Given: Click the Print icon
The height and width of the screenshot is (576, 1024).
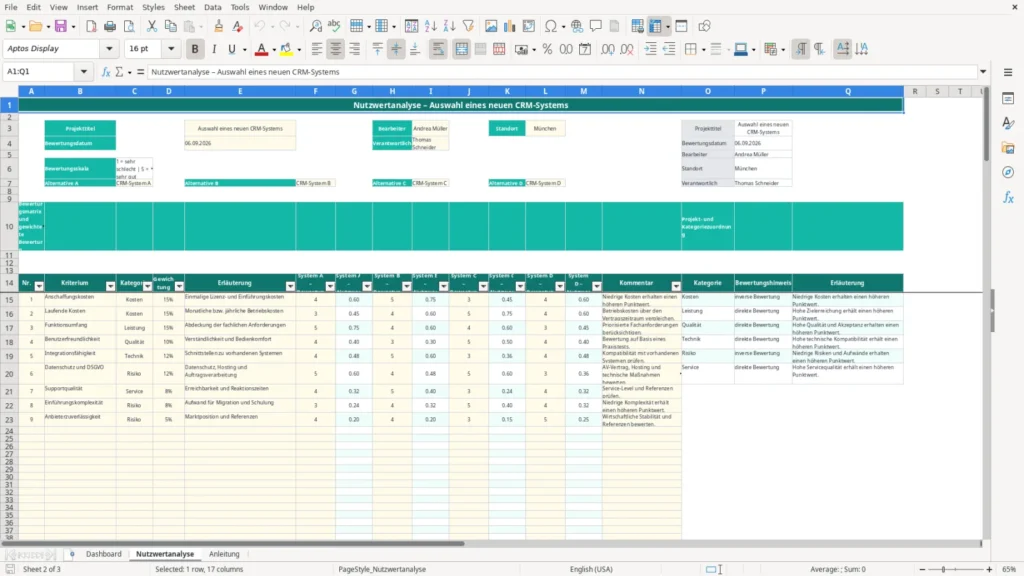Looking at the screenshot, I should click(x=110, y=26).
